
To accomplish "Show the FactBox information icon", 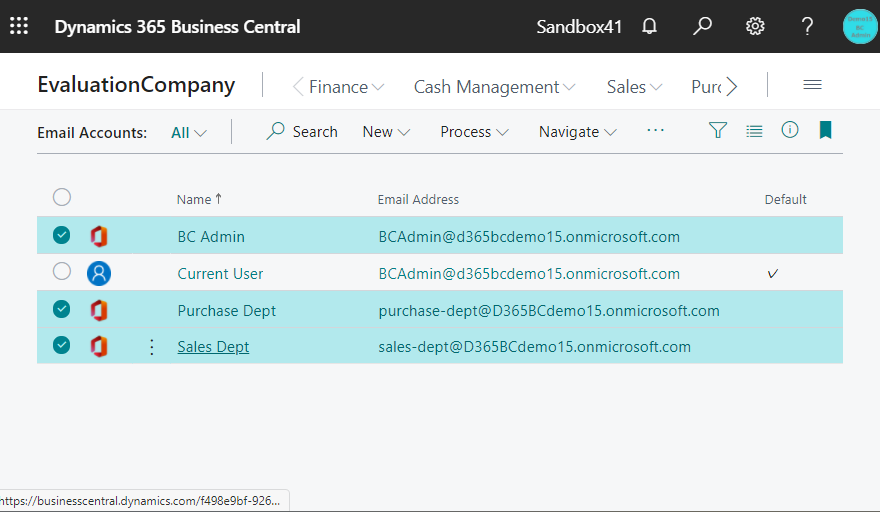I will tap(790, 130).
